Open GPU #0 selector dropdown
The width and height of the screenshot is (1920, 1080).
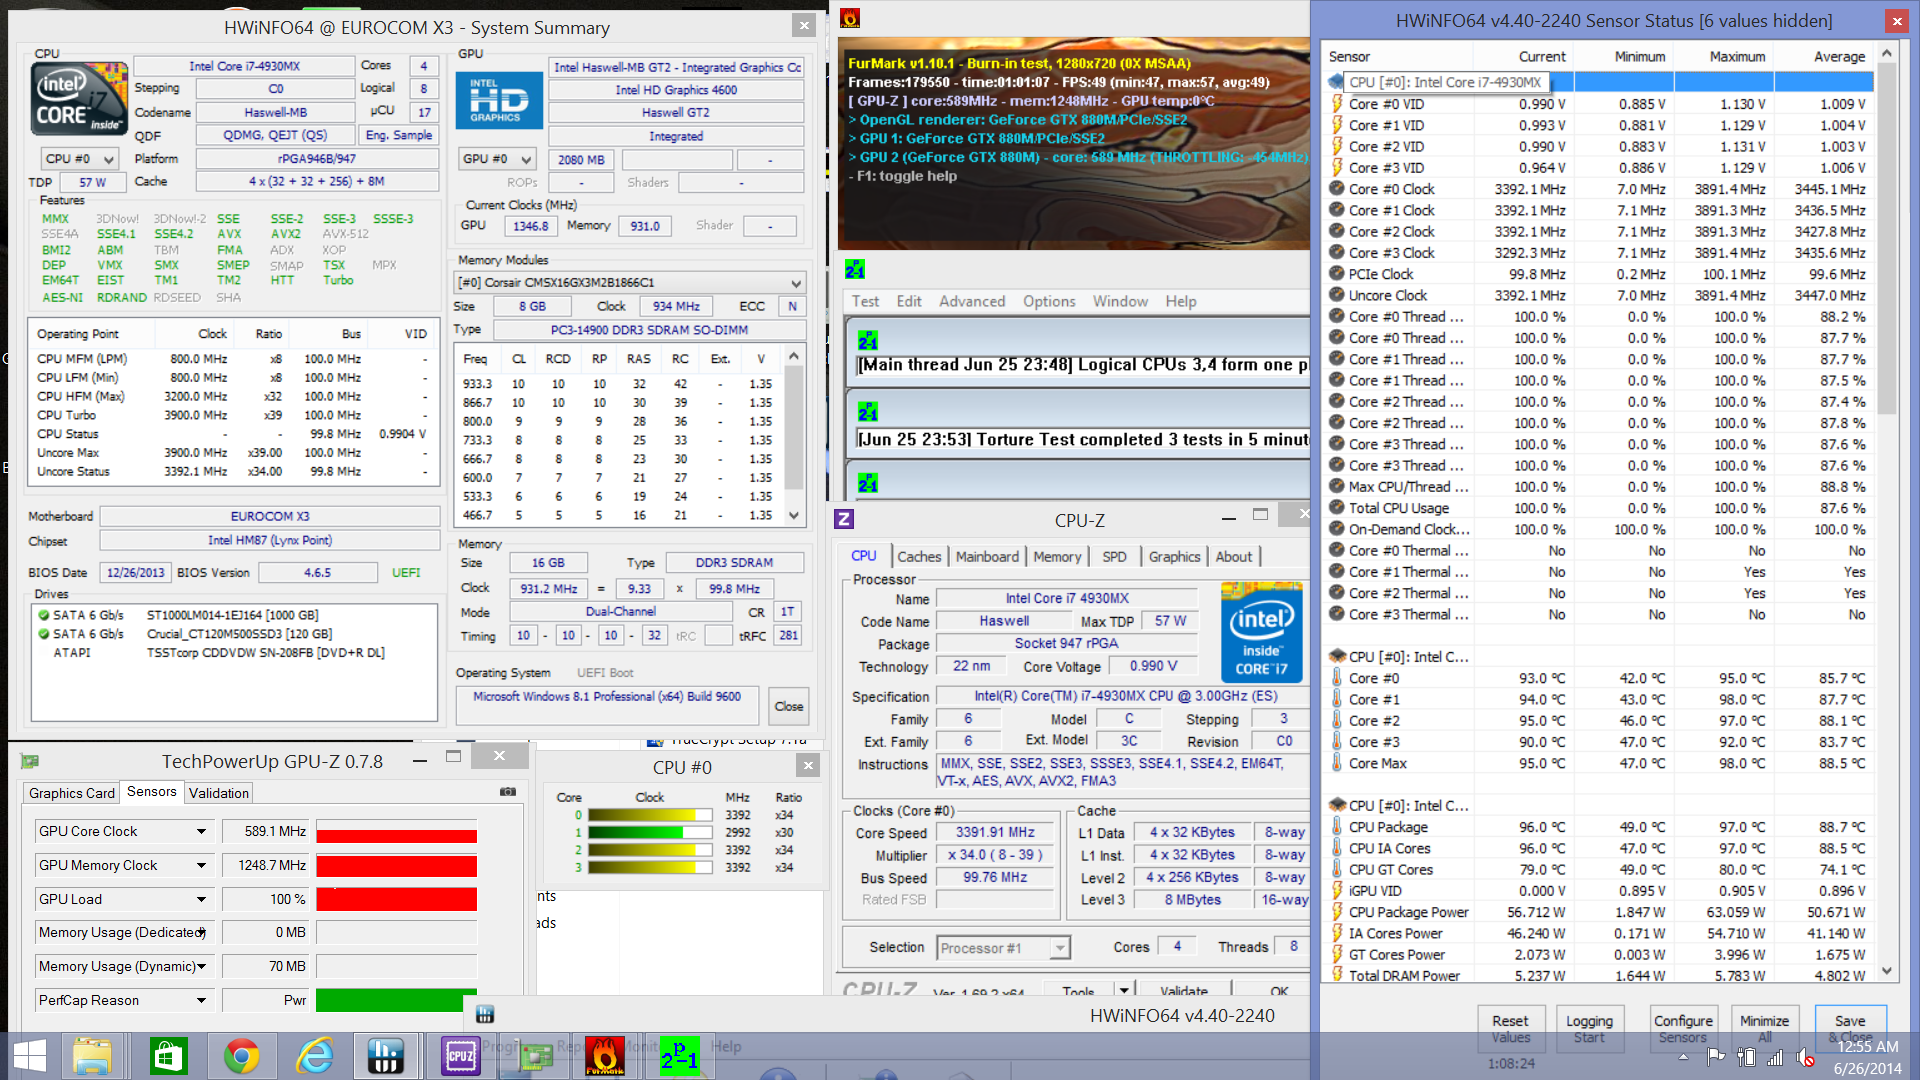tap(498, 159)
